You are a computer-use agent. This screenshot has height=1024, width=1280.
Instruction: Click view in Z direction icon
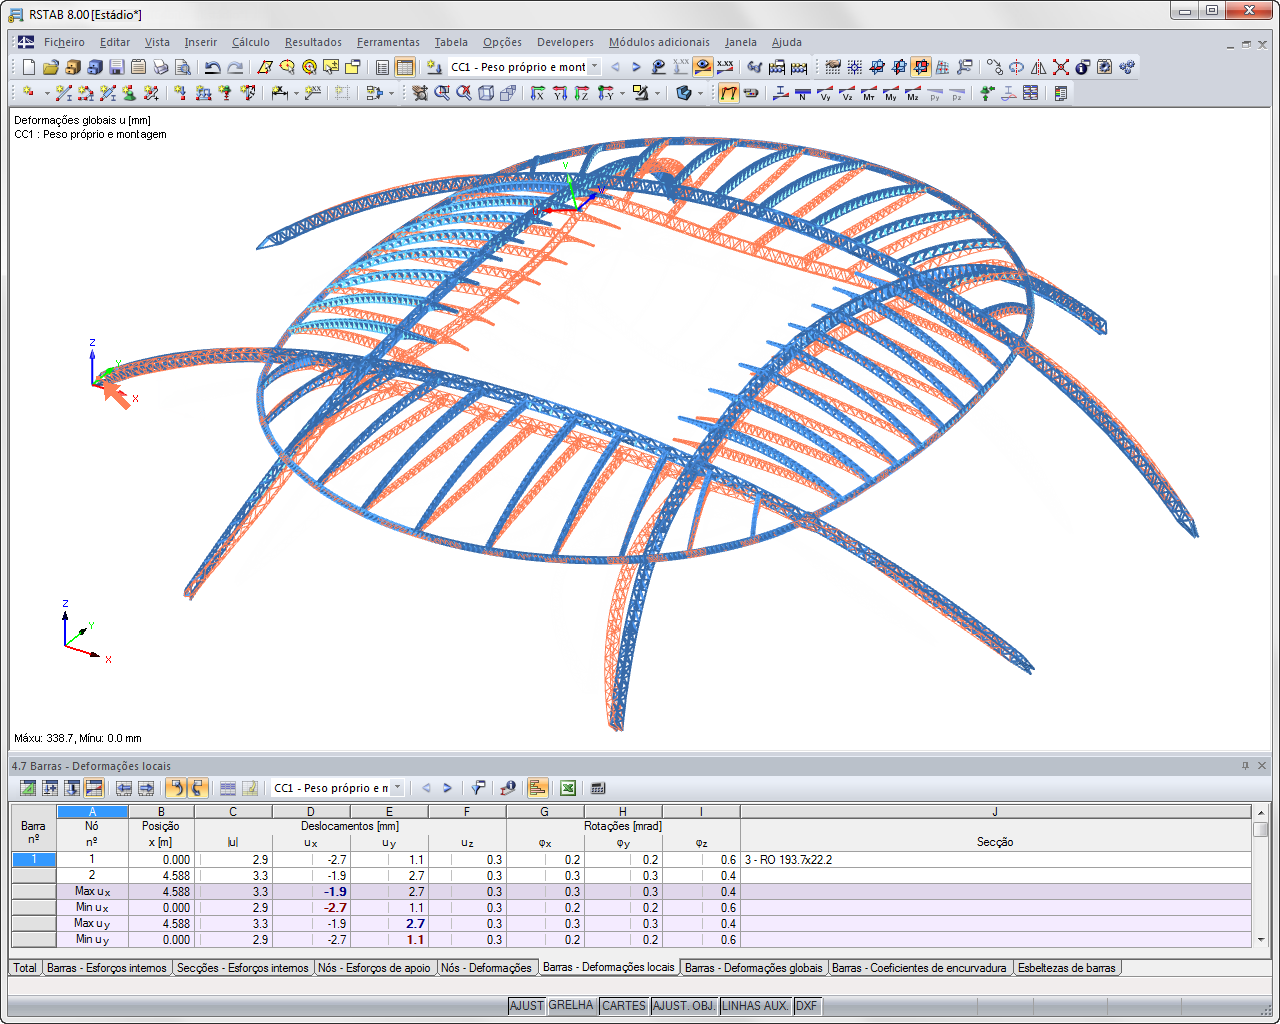582,93
